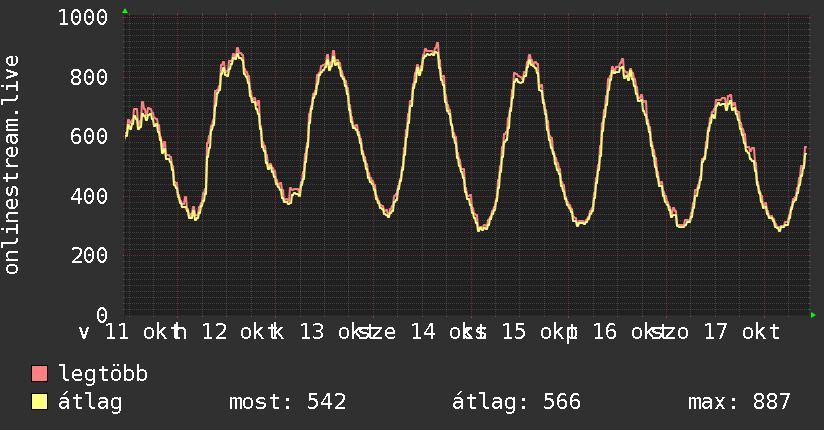Click the 'átlag: 566' statistic
This screenshot has width=824, height=430.
(516, 402)
